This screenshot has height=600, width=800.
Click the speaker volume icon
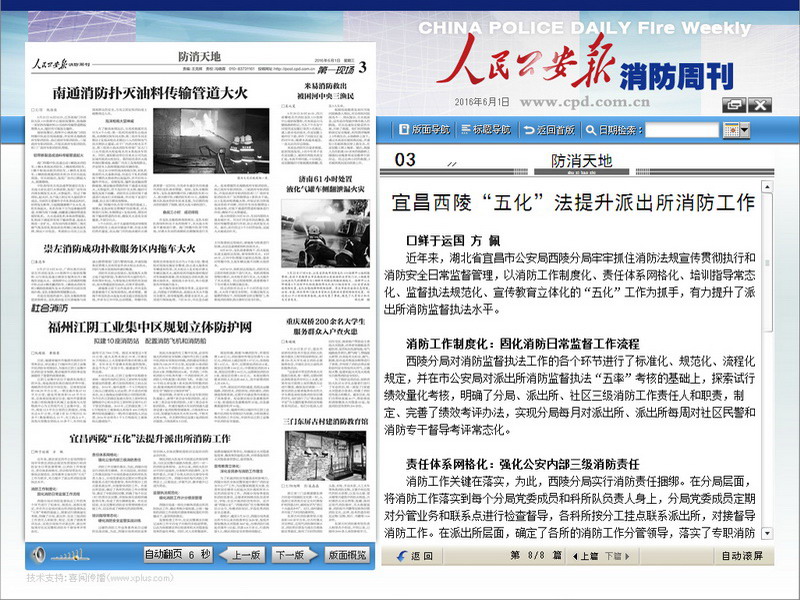39,555
